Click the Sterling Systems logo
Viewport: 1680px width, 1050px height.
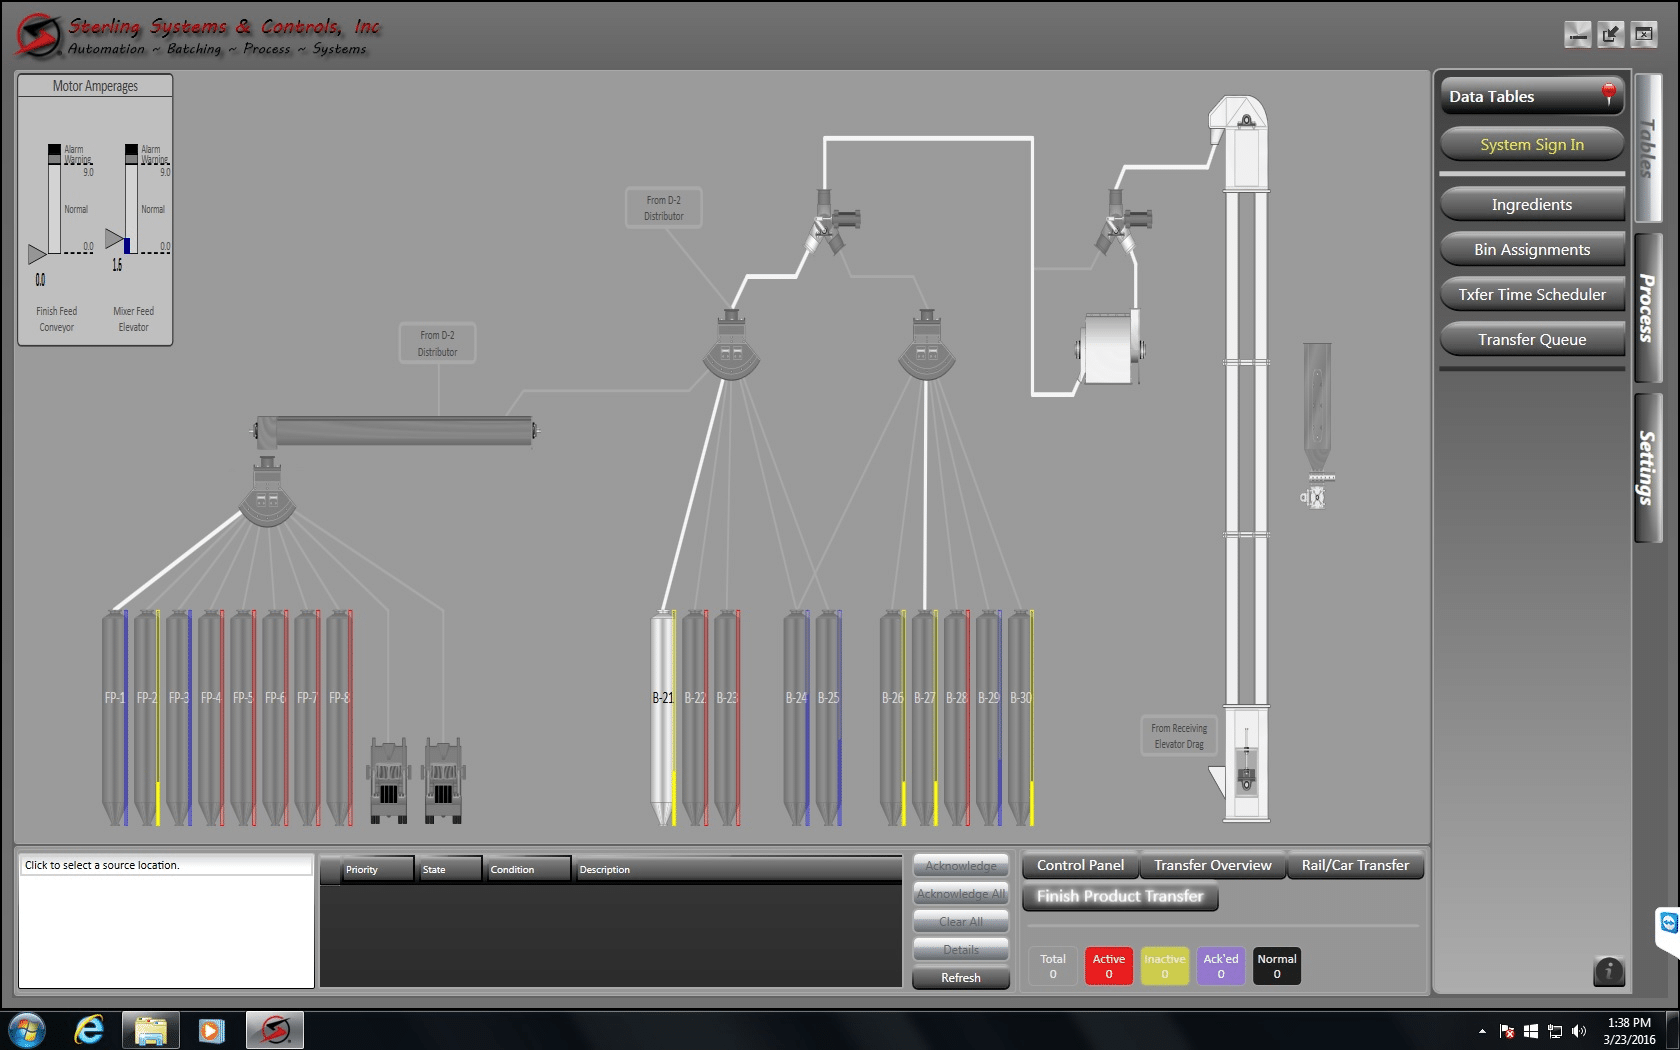(40, 30)
